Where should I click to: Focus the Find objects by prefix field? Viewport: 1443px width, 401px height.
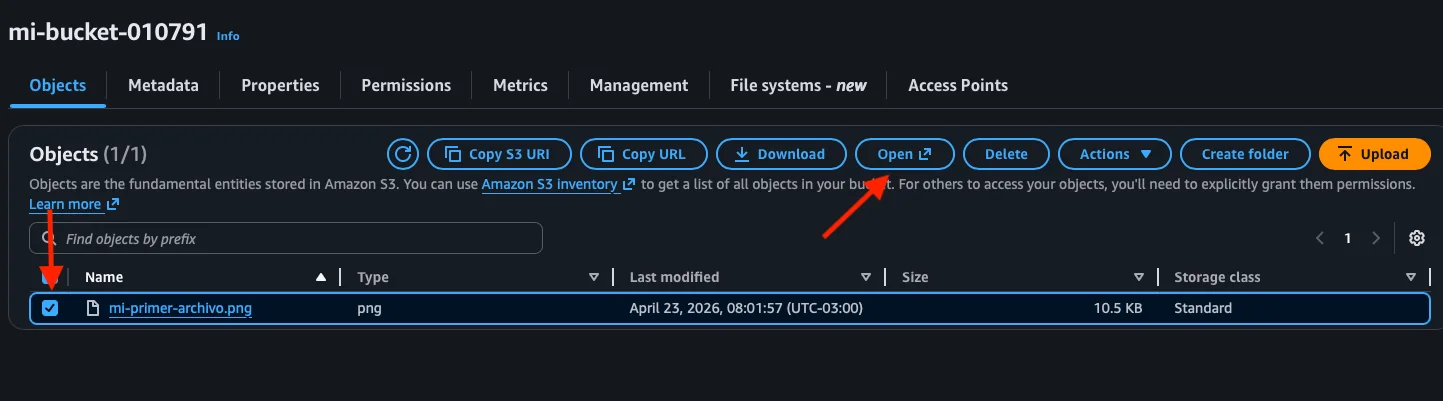(x=286, y=239)
